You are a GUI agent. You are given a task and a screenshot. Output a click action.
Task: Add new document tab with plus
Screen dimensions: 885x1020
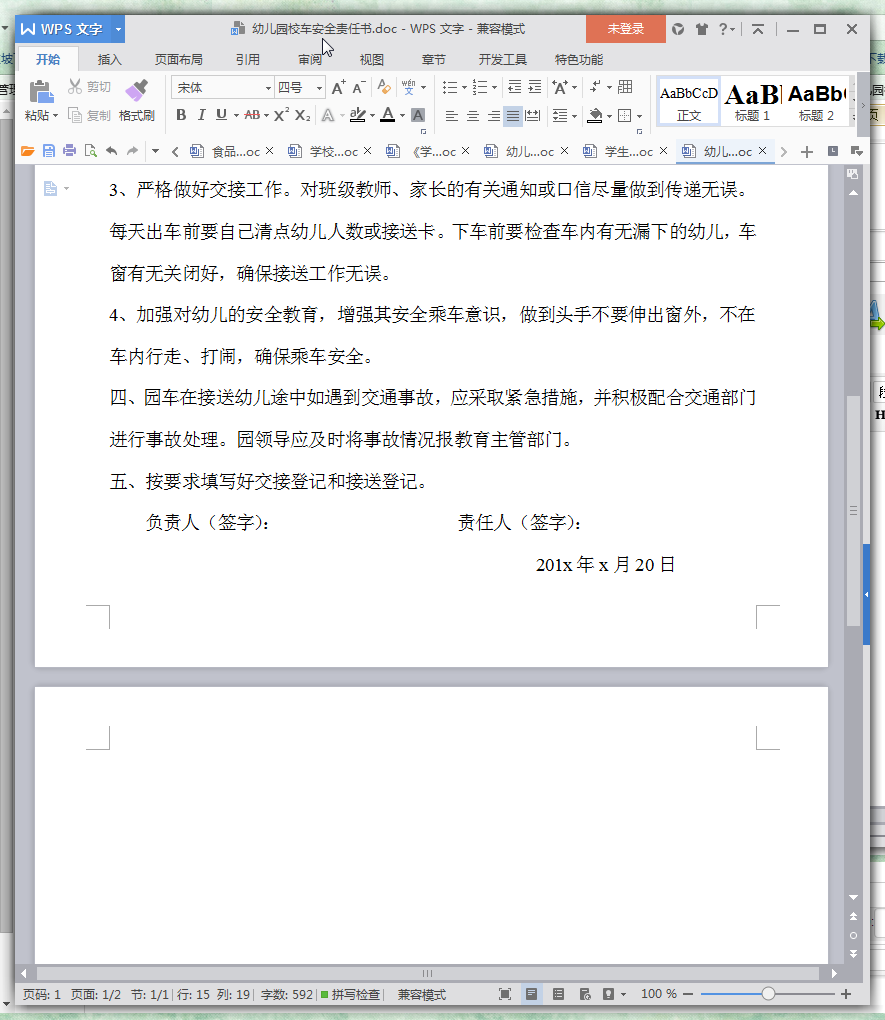(807, 152)
